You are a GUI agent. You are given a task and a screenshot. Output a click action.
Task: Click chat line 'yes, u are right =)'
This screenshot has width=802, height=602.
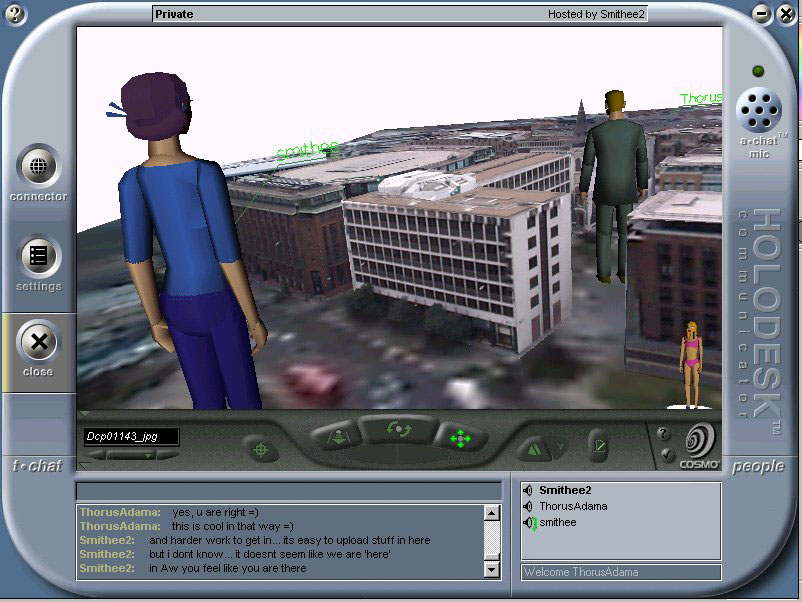215,512
